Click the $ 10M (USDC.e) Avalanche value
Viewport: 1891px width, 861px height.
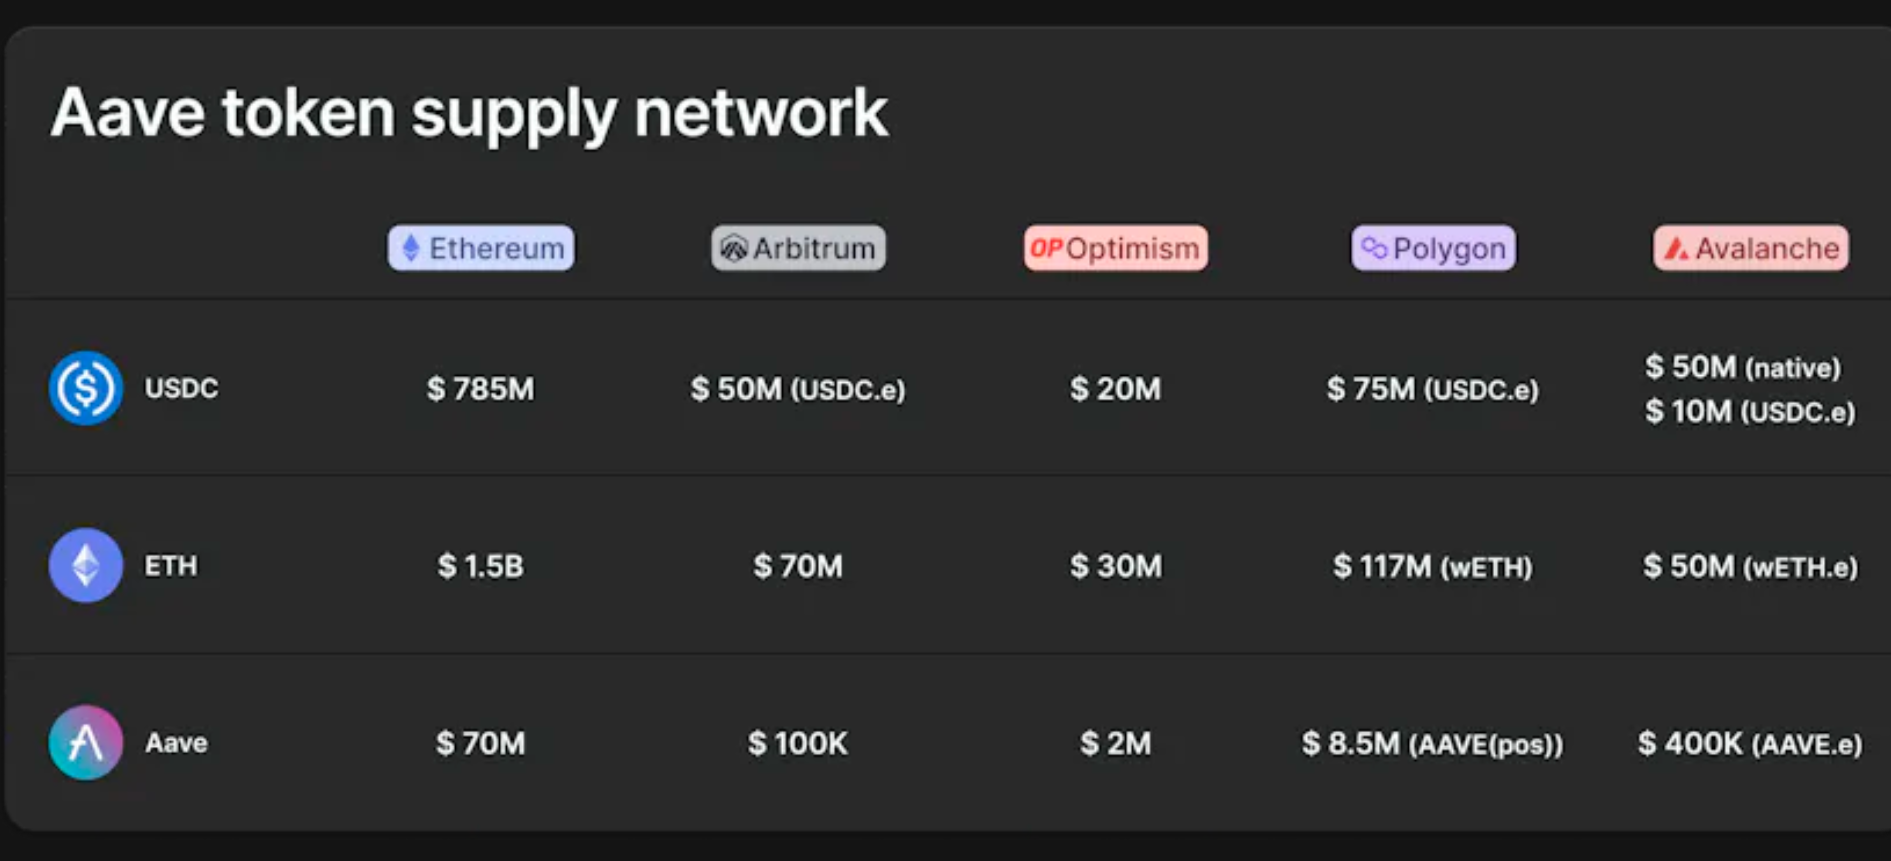pyautogui.click(x=1751, y=411)
